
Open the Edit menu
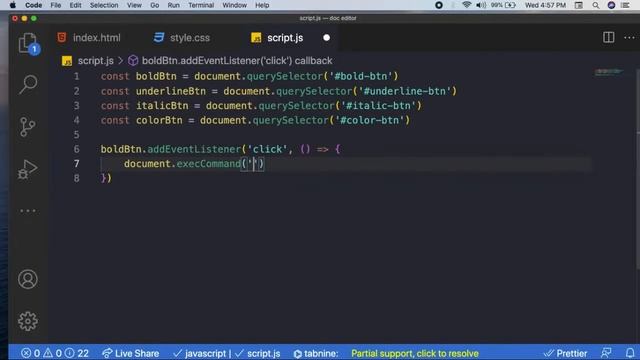coord(75,5)
